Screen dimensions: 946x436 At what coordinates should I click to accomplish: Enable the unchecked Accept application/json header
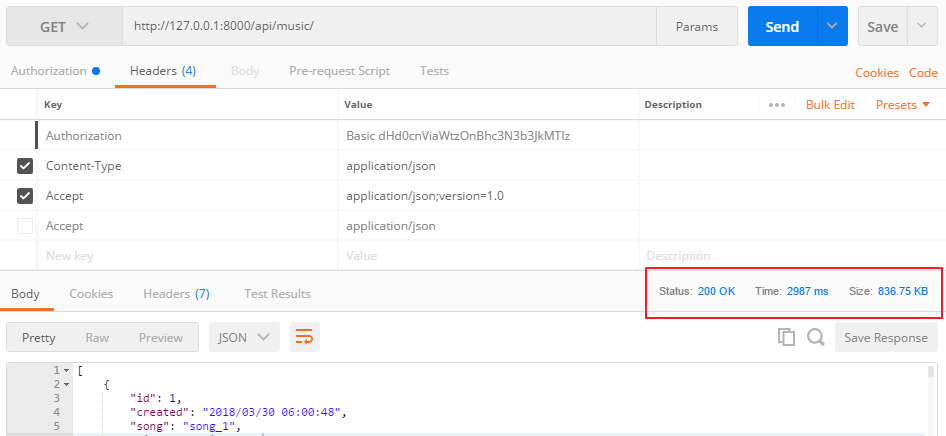click(25, 226)
